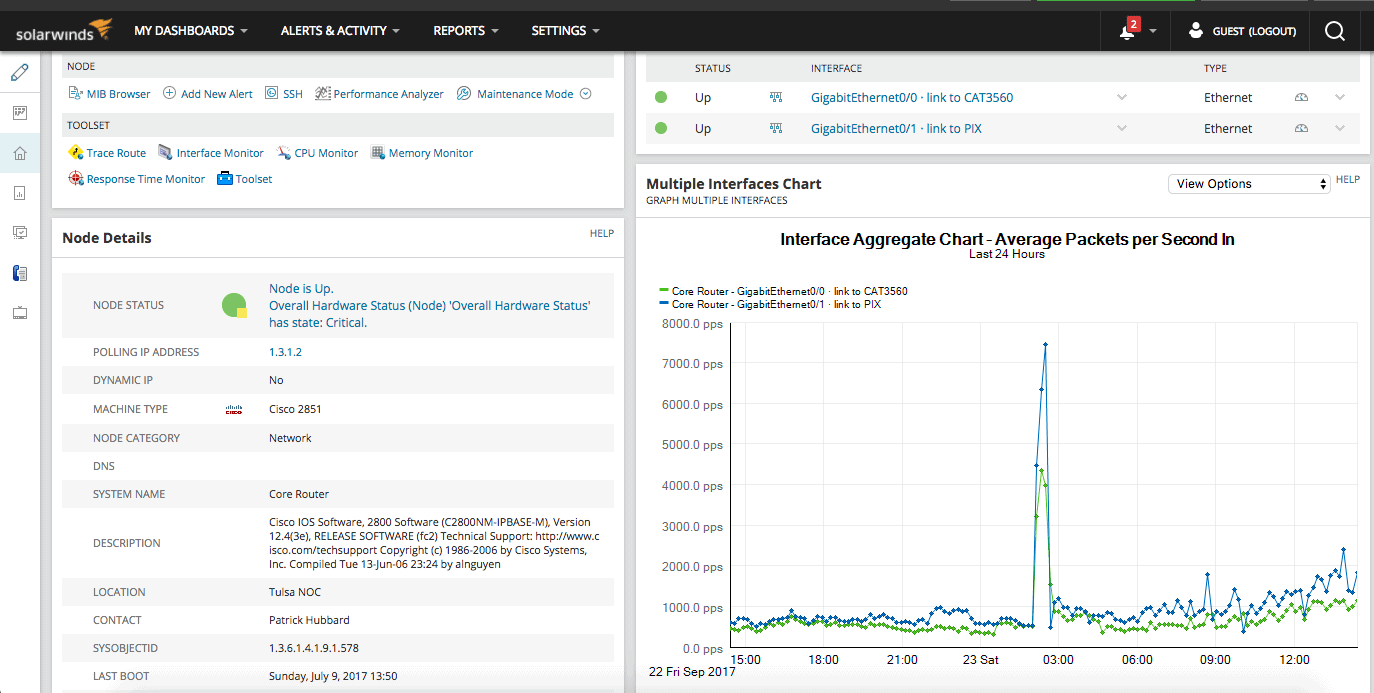Viewport: 1374px width, 693px height.
Task: Click the 'Node is Up.' status link
Action: pyautogui.click(x=301, y=289)
